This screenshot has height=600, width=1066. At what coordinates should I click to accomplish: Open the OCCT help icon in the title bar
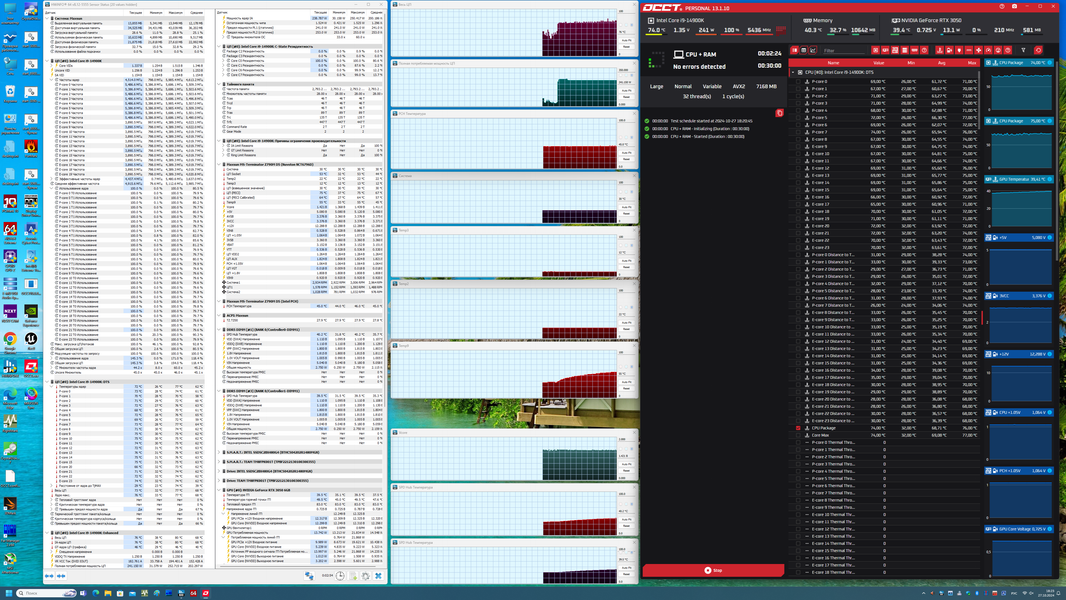point(1002,6)
